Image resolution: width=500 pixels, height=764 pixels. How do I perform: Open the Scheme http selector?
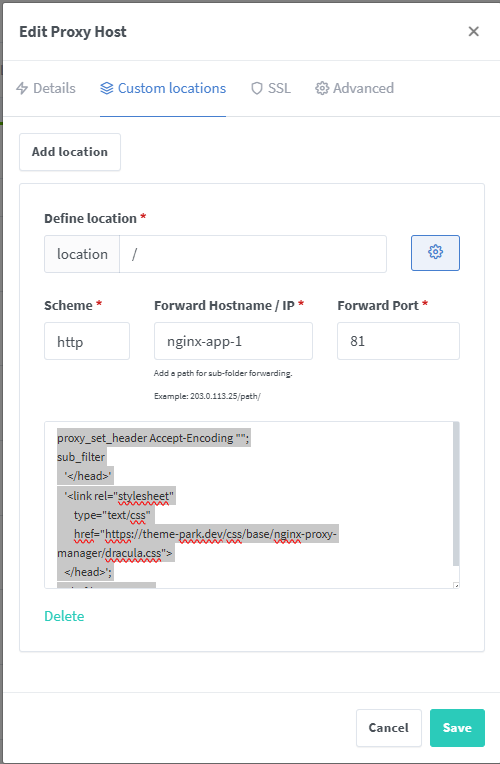pyautogui.click(x=87, y=341)
